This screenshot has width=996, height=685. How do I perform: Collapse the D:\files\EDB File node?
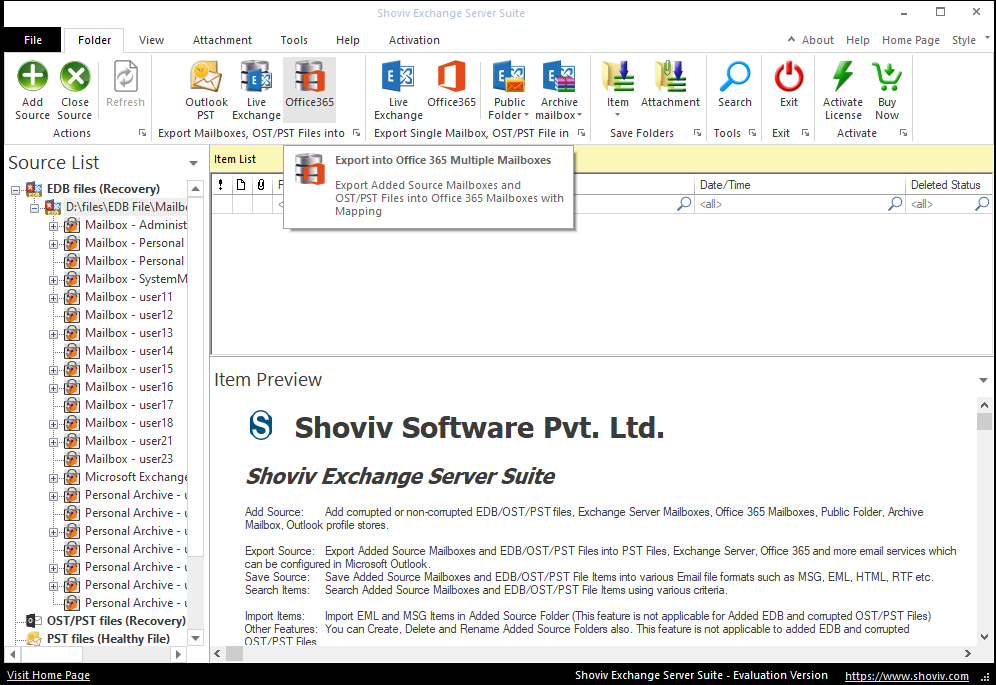34,208
